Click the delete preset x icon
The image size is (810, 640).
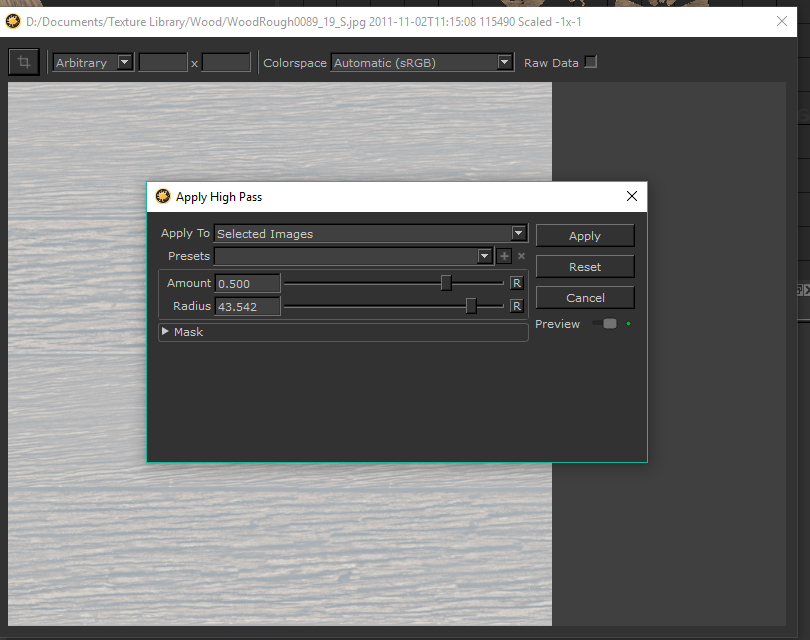pyautogui.click(x=521, y=256)
